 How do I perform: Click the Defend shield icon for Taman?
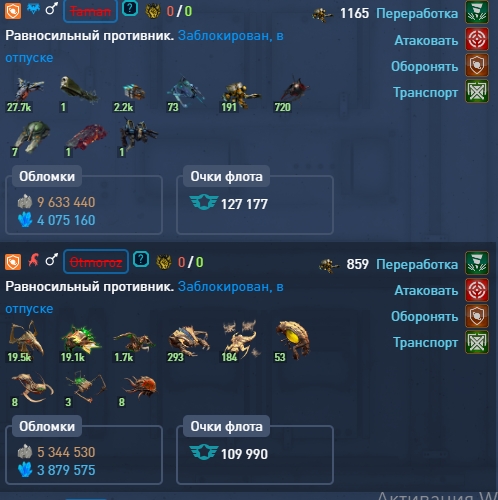click(477, 65)
